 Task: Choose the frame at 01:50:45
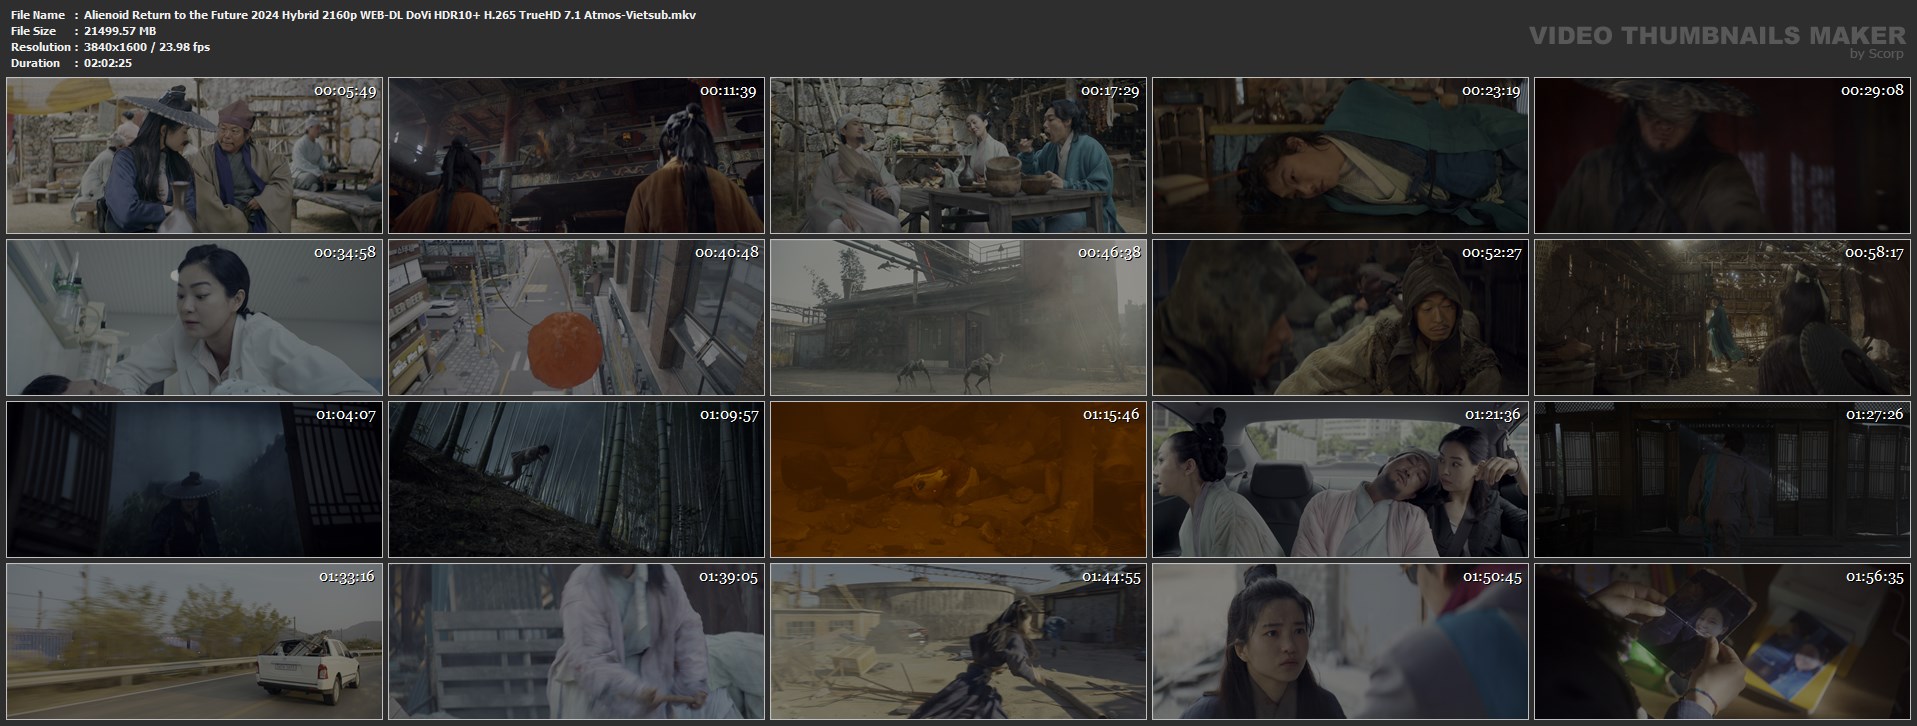pos(1340,642)
